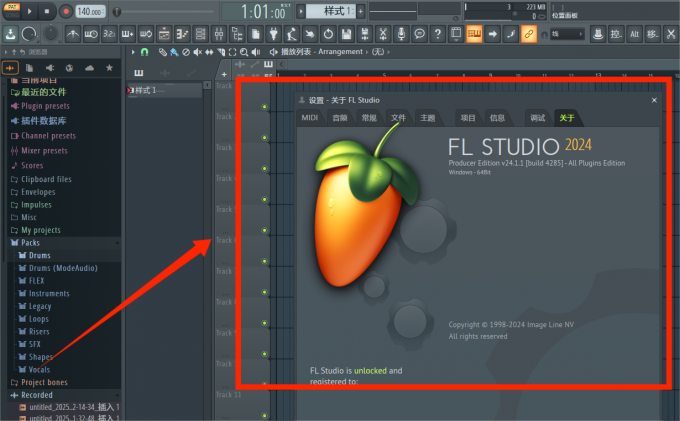Open the view layout window dropdown
The image size is (680, 421).
pos(456,34)
